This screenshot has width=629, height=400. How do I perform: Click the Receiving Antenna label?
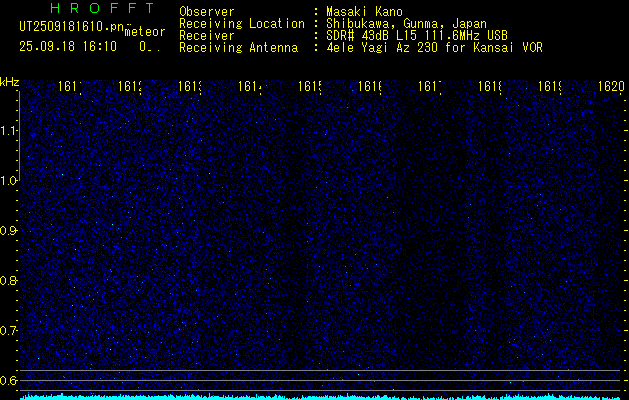[238, 48]
